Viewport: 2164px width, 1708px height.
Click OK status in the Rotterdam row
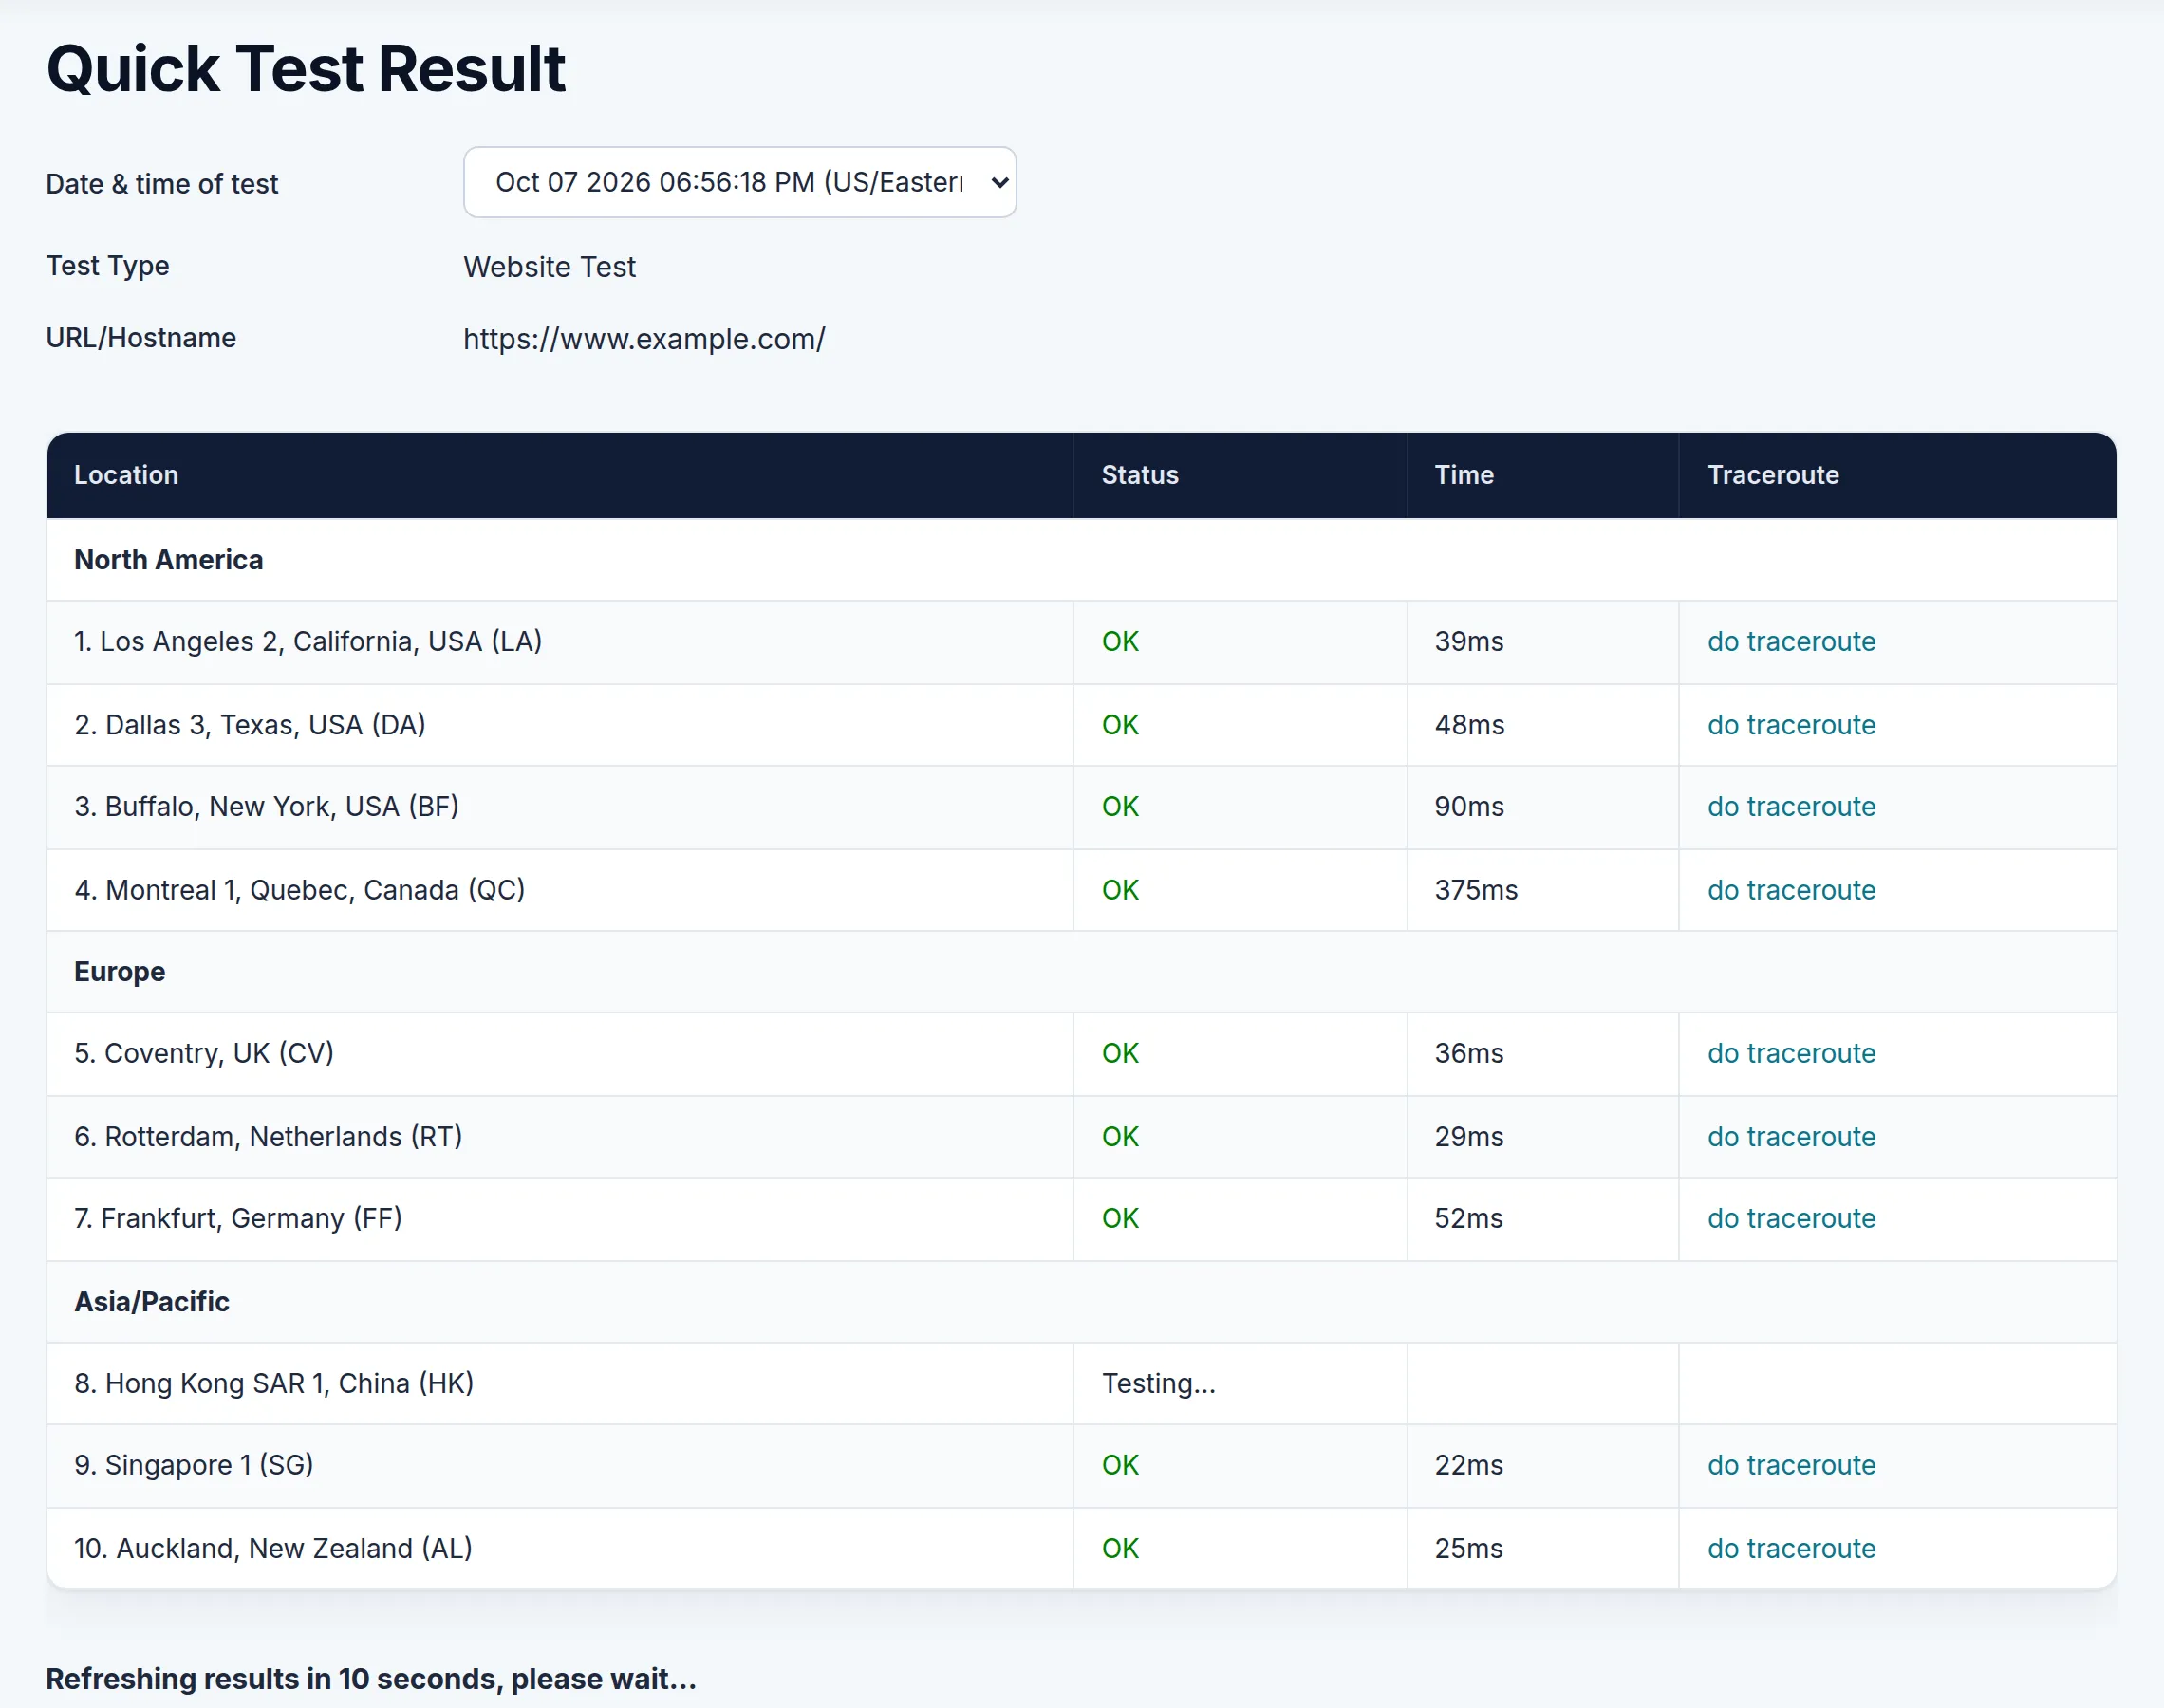1120,1137
